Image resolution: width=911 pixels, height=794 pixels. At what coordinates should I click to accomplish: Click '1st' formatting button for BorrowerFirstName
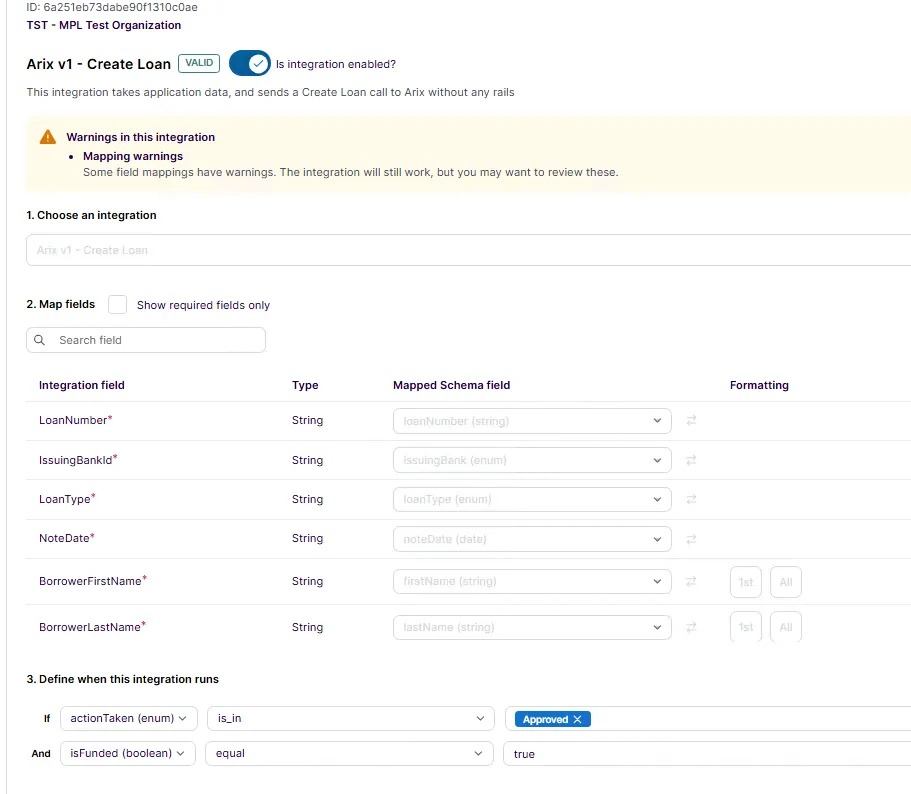(x=745, y=581)
